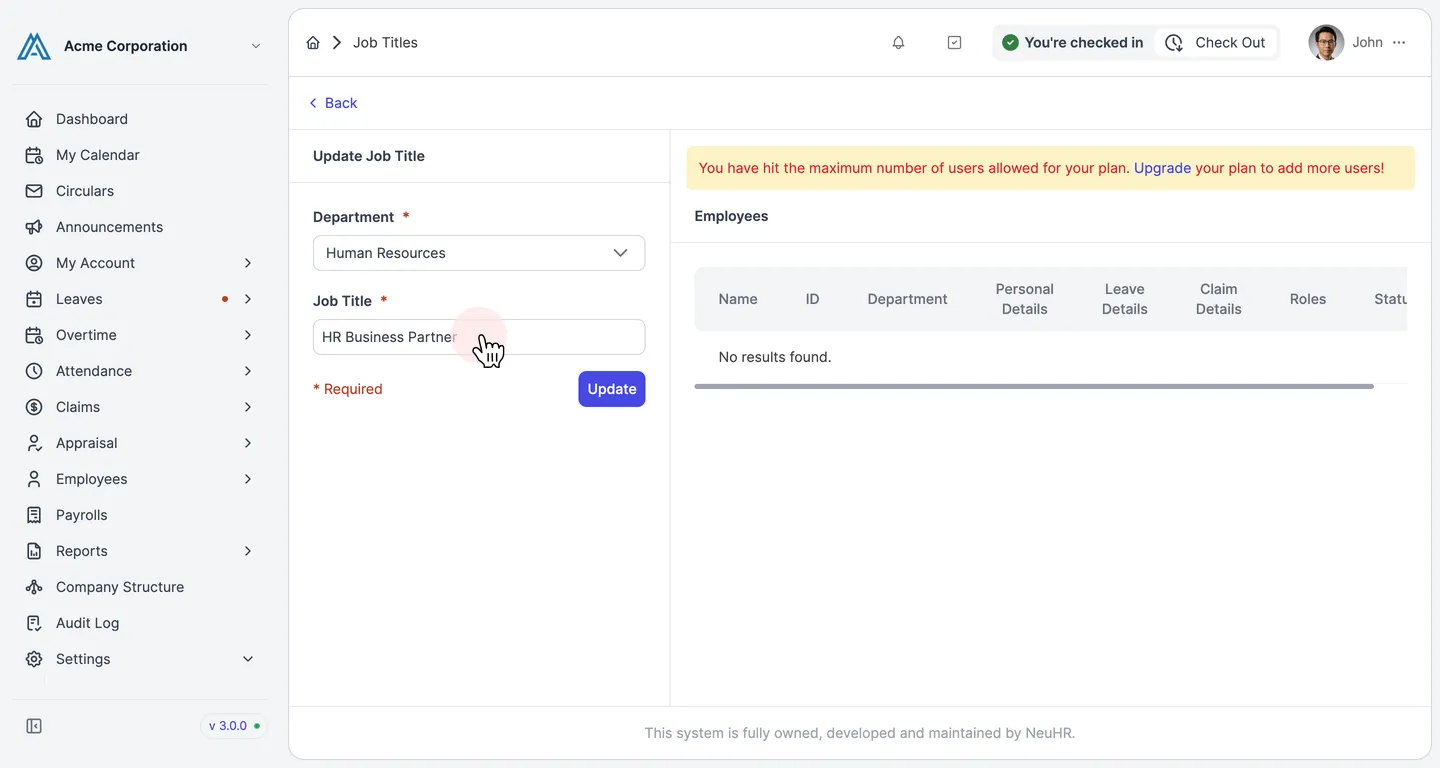Viewport: 1440px width, 768px height.
Task: Click the Leave Details column header
Action: (x=1124, y=299)
